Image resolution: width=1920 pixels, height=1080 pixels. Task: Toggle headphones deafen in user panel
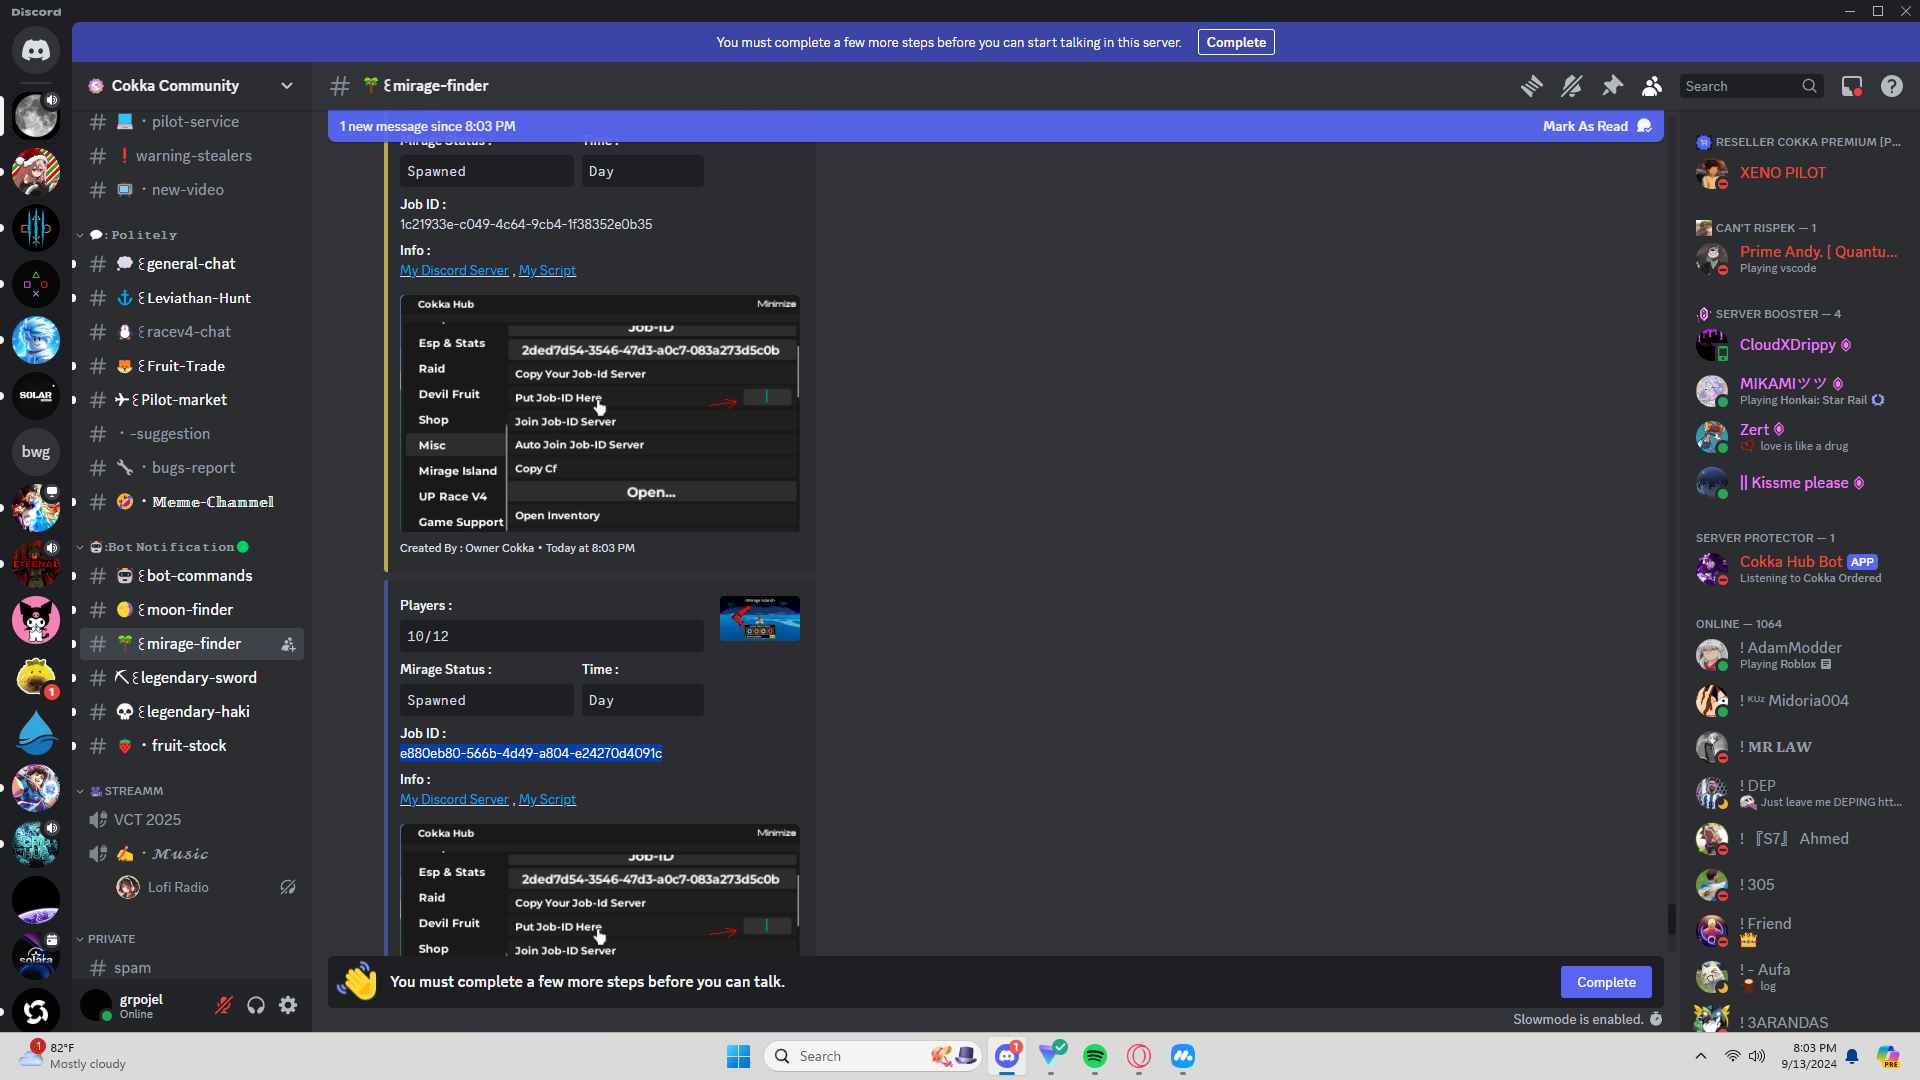(x=256, y=1005)
